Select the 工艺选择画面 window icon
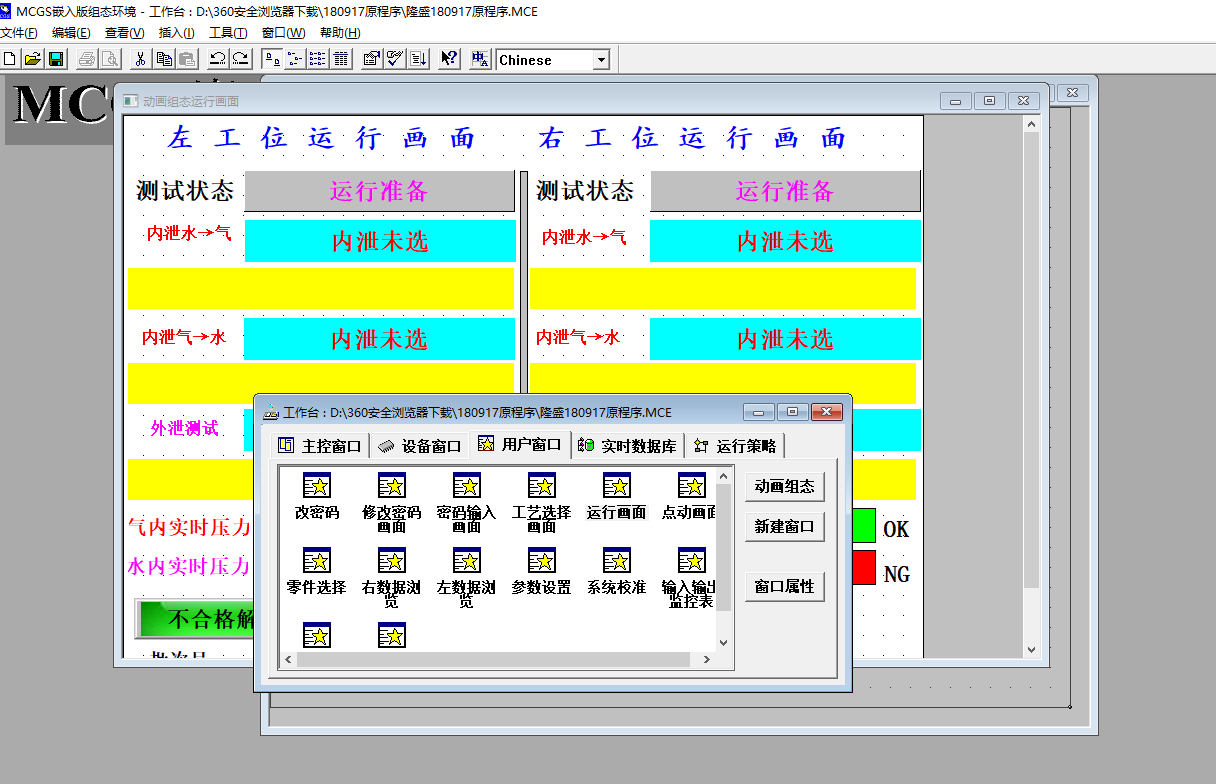Viewport: 1216px width, 784px height. (x=541, y=487)
